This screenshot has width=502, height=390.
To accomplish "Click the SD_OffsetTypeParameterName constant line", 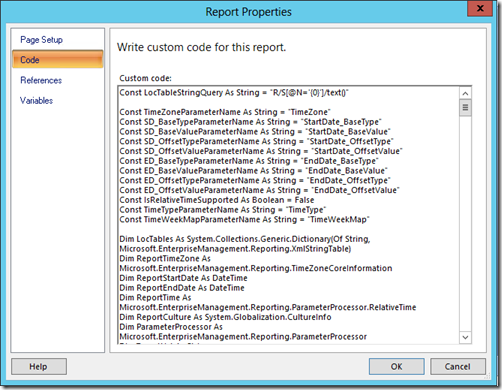I will [256, 141].
